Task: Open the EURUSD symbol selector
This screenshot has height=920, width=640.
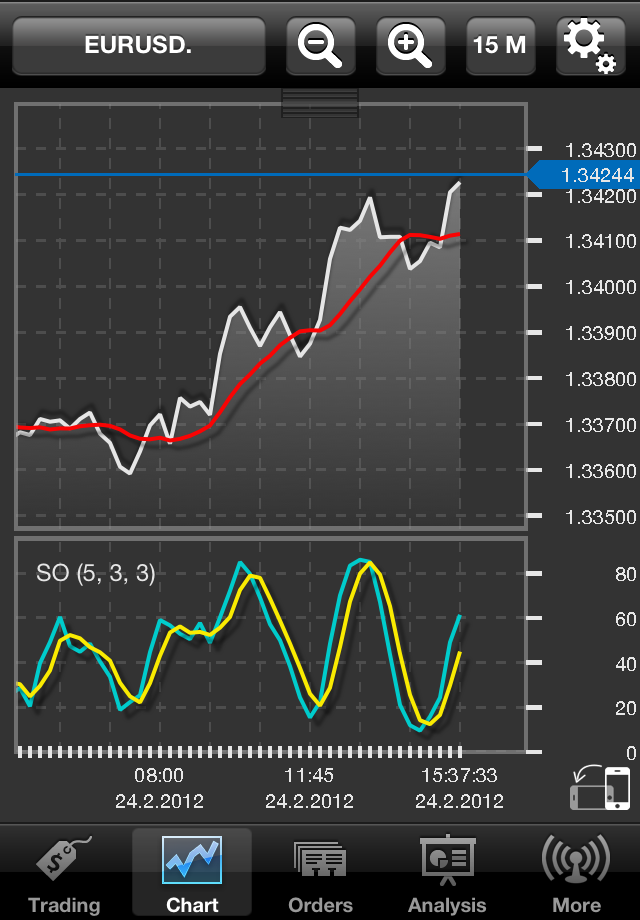Action: (x=138, y=45)
